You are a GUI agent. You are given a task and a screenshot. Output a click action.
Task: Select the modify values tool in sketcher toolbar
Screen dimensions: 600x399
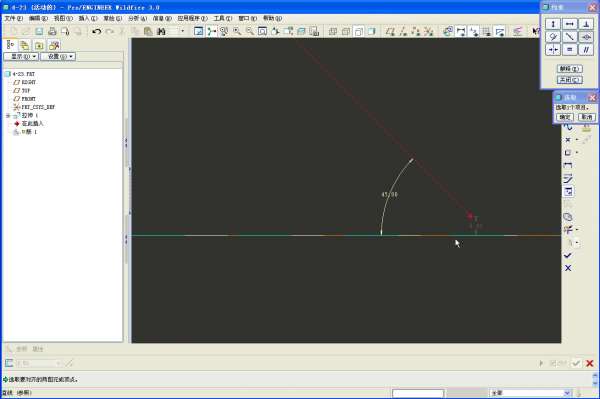click(x=568, y=178)
